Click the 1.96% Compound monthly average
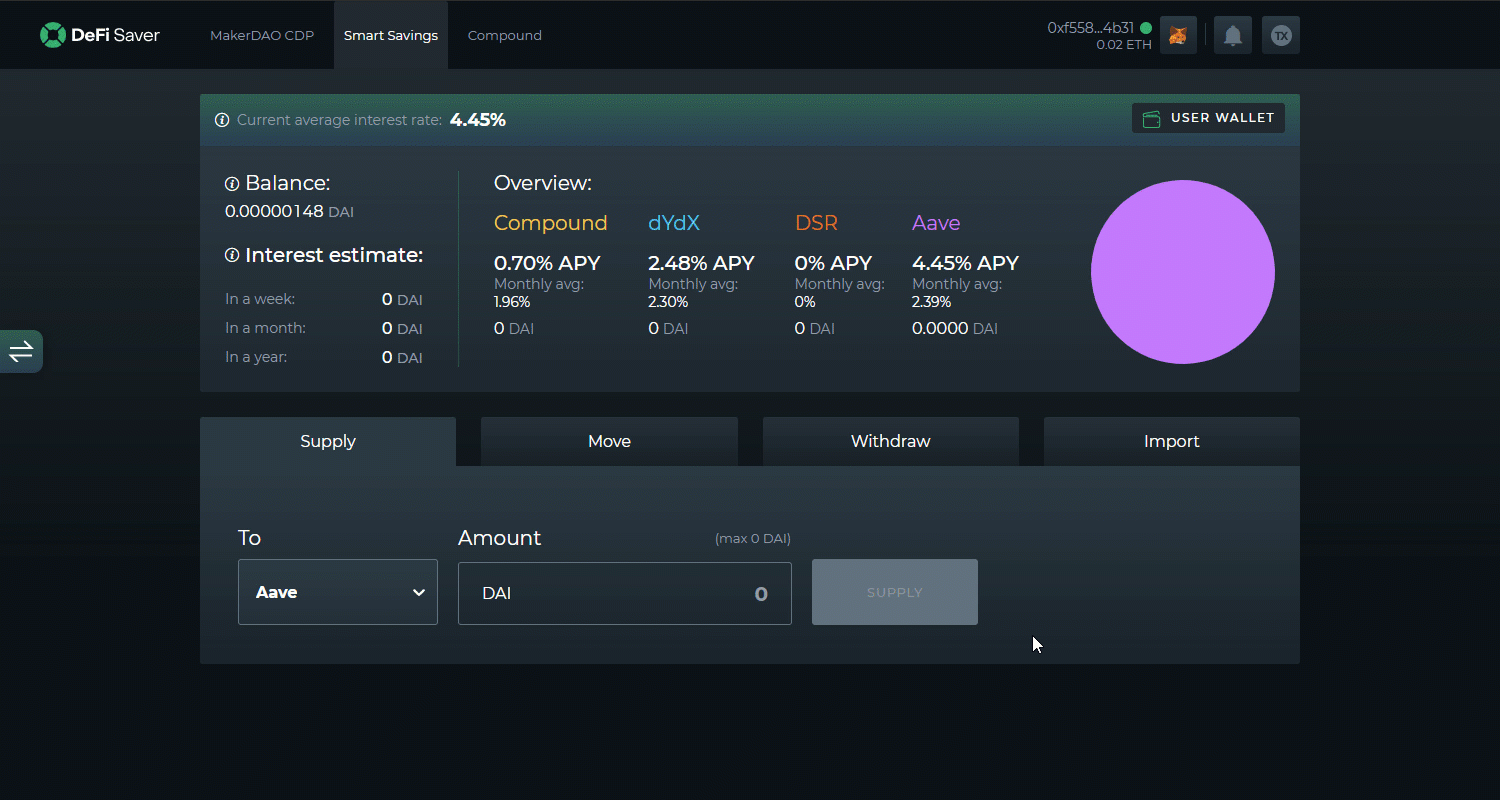The height and width of the screenshot is (800, 1500). (x=512, y=302)
